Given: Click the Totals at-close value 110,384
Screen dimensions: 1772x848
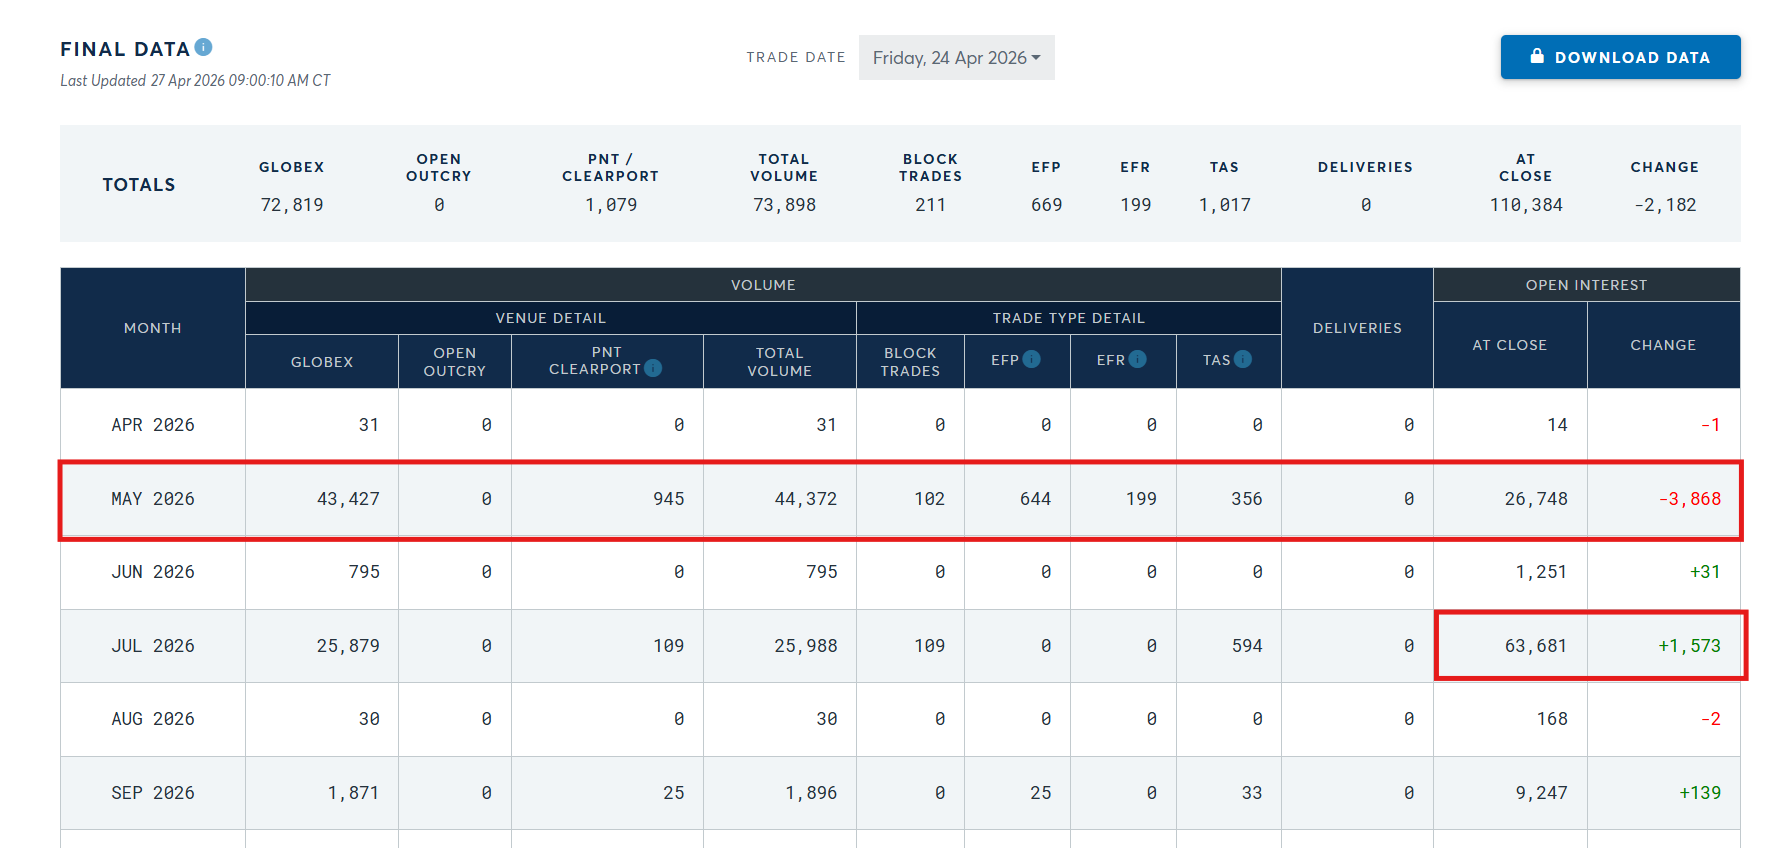Looking at the screenshot, I should 1525,205.
